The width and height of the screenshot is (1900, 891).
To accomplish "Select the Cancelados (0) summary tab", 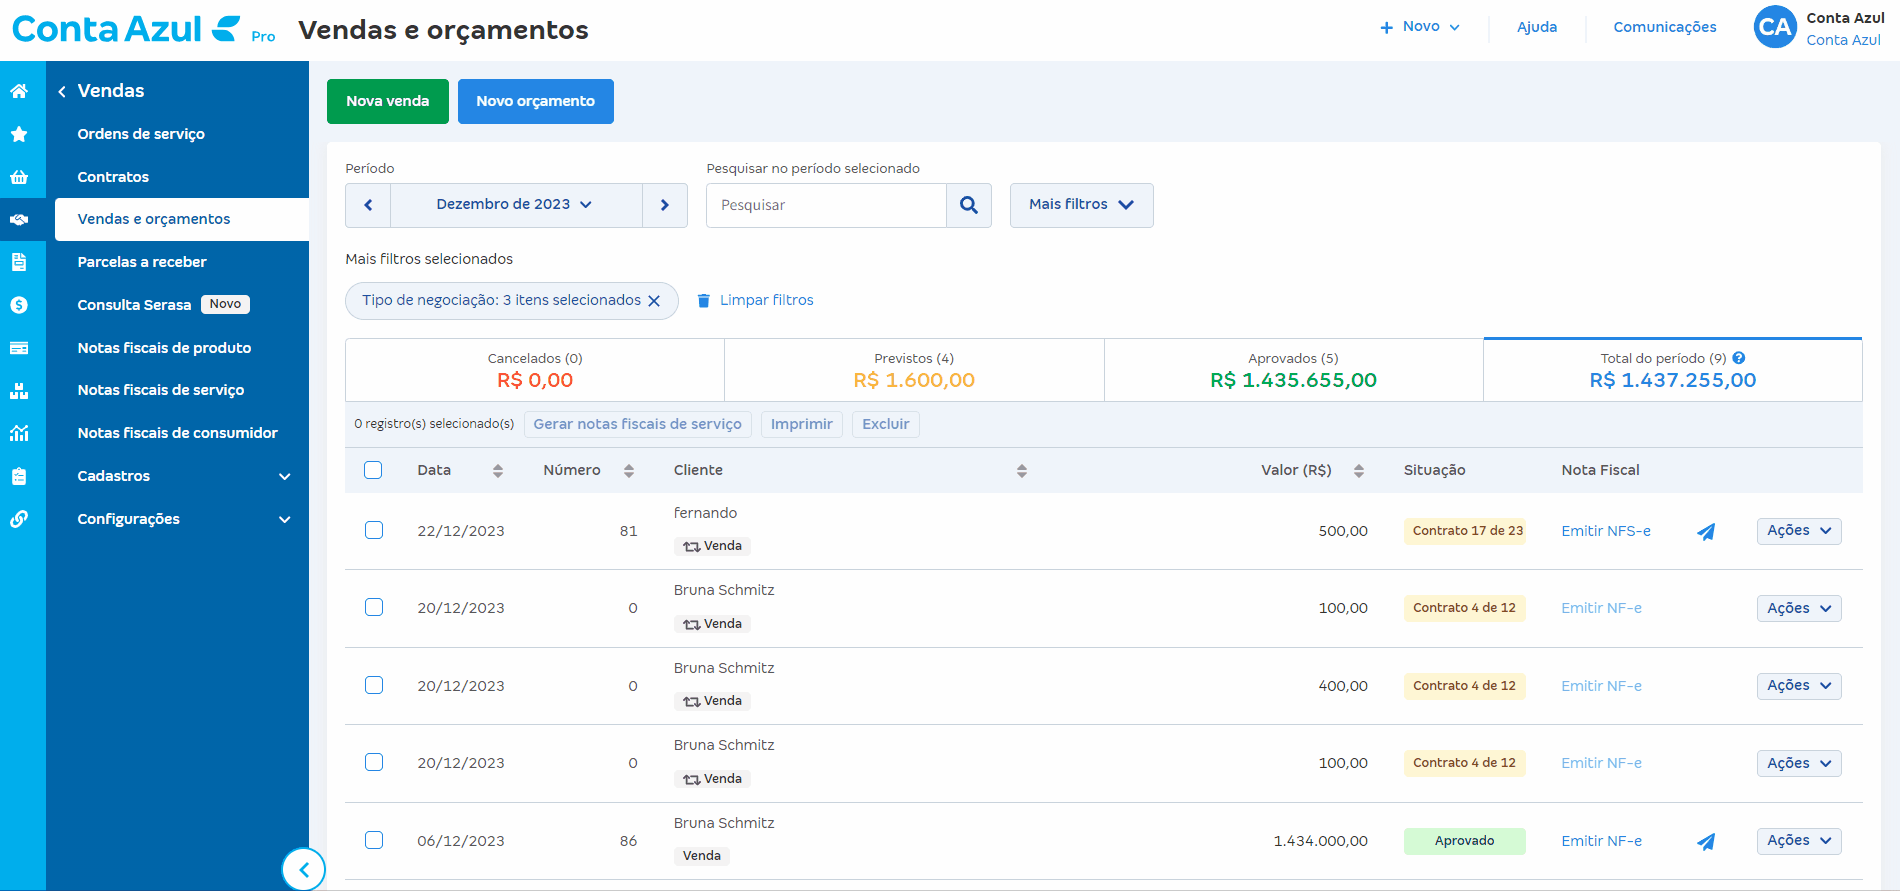I will coord(535,370).
